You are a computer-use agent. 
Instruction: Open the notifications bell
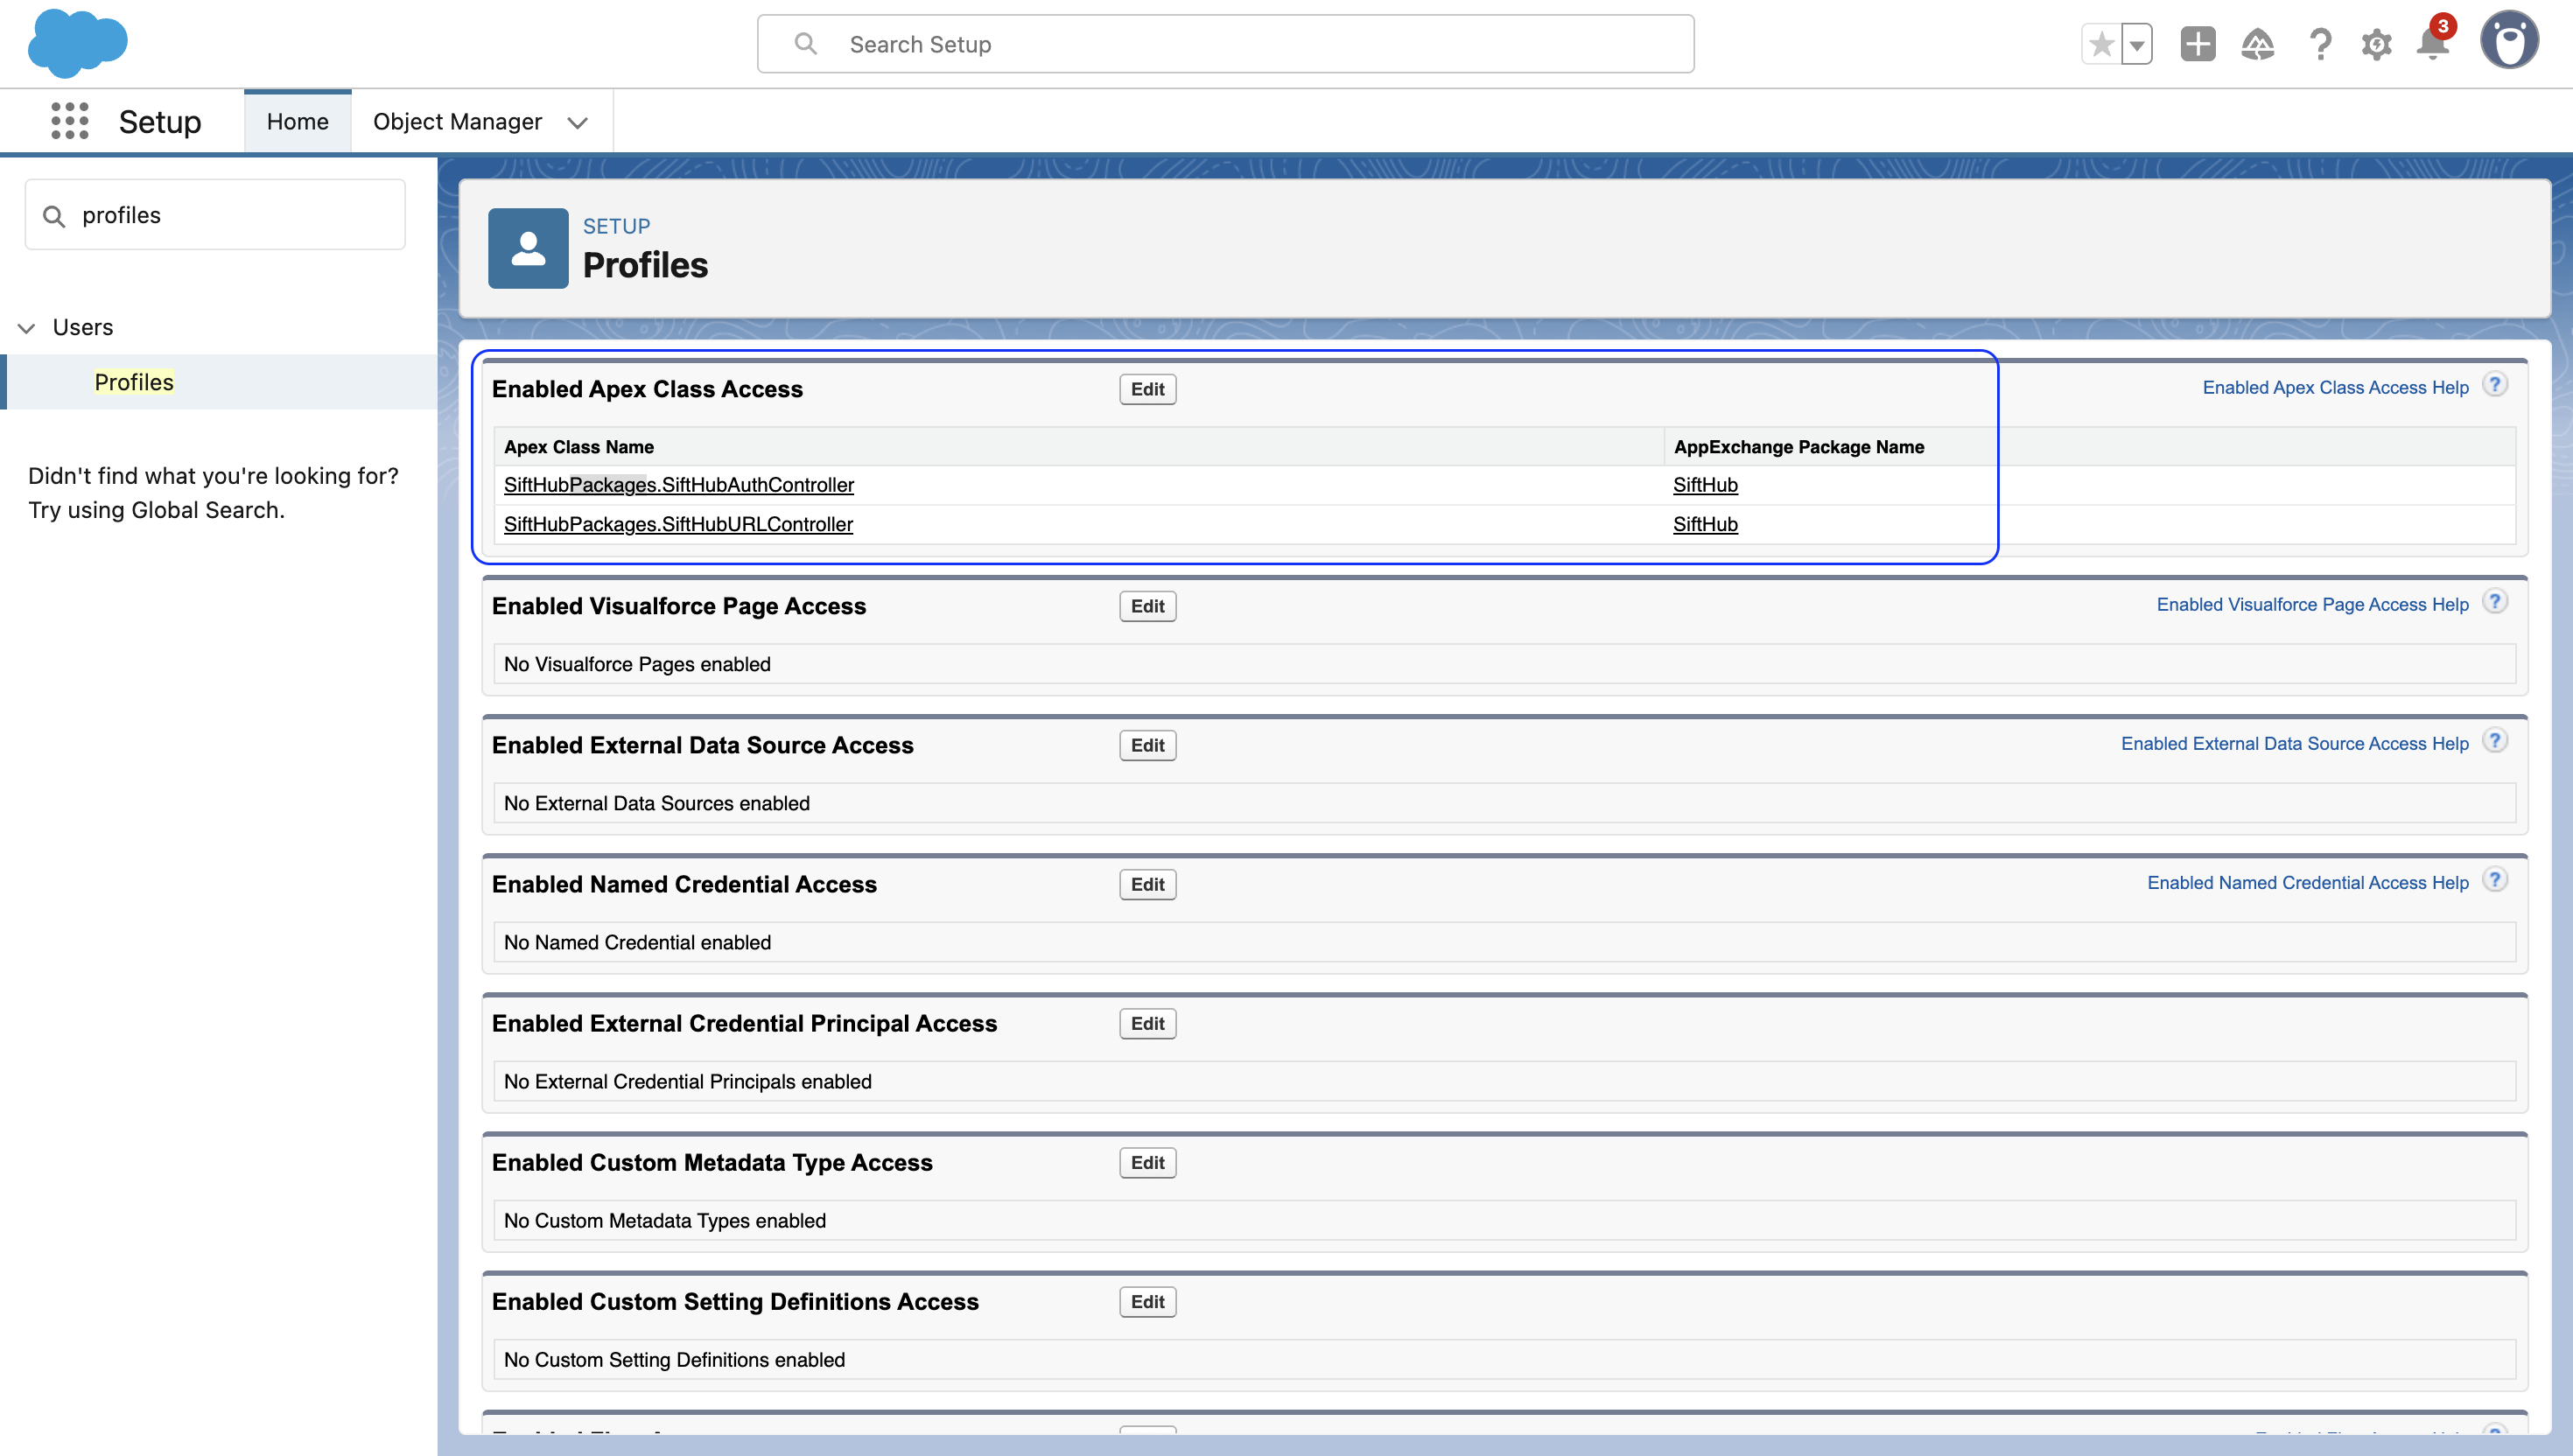[x=2432, y=44]
